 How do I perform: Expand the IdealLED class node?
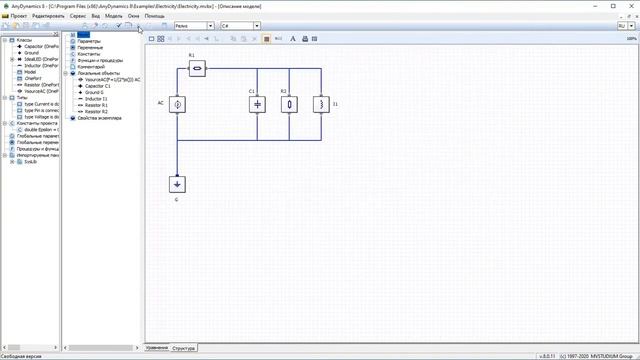coord(12,59)
